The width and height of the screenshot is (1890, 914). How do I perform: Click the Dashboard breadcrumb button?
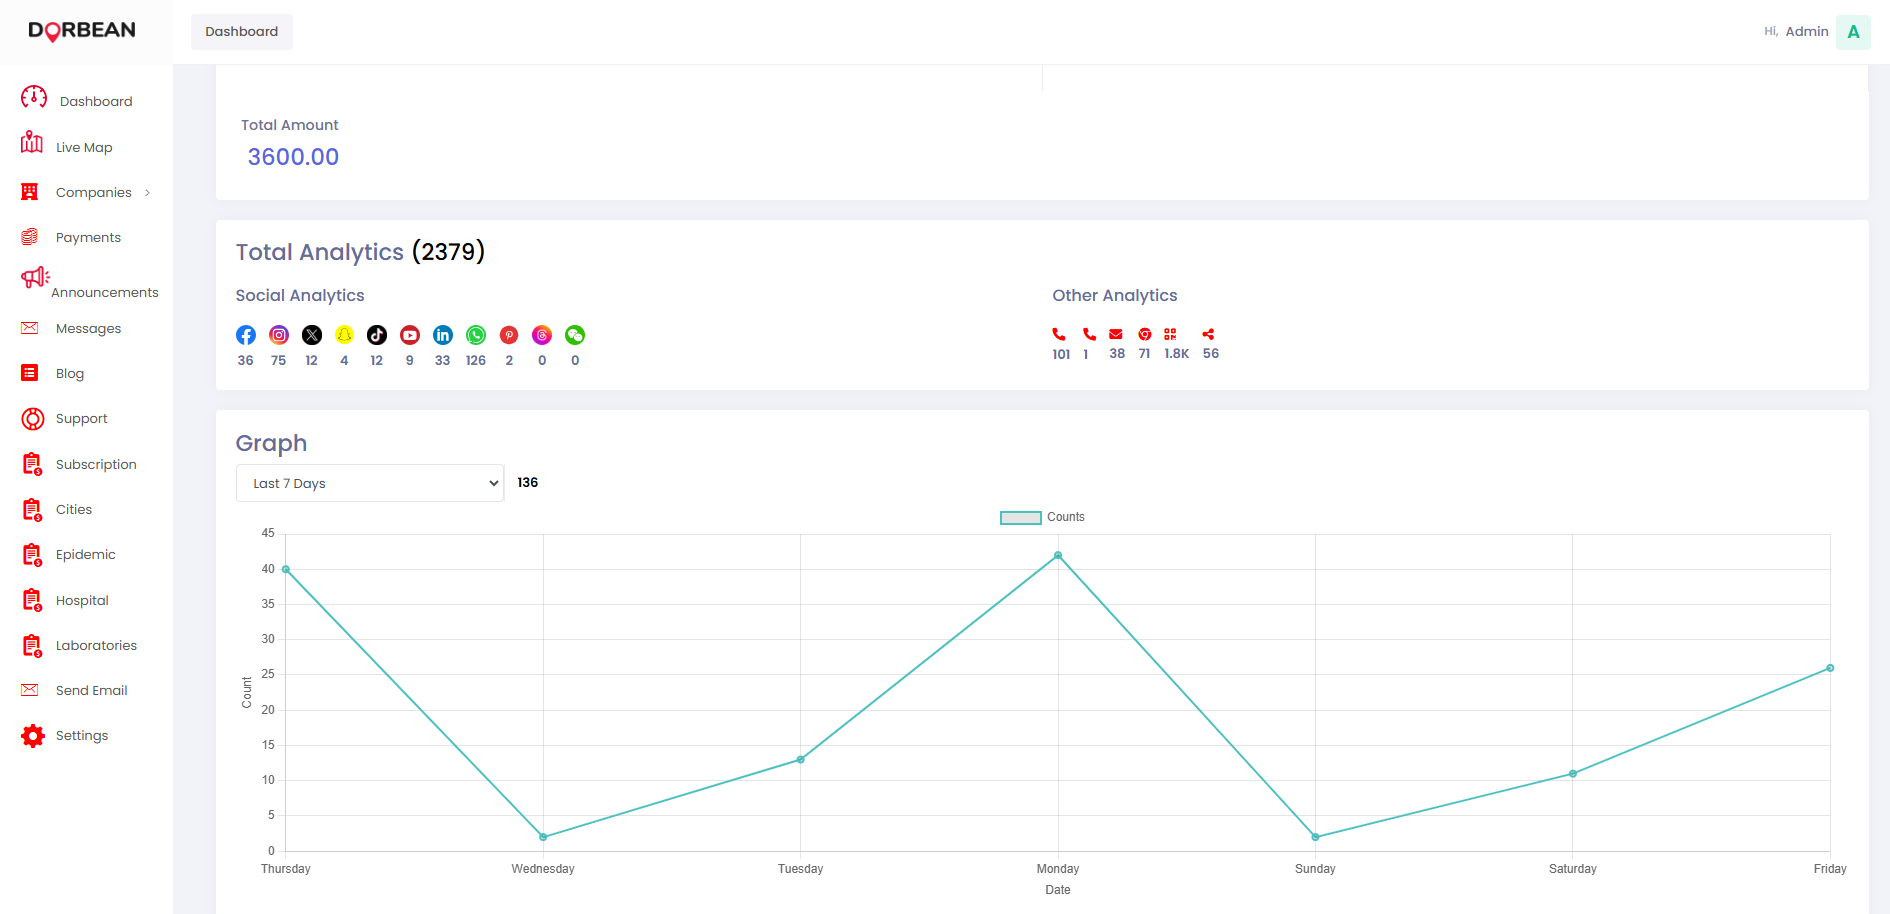242,32
